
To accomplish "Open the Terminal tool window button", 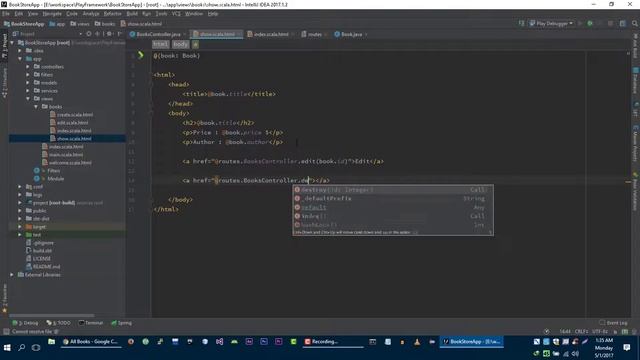I will (x=91, y=323).
